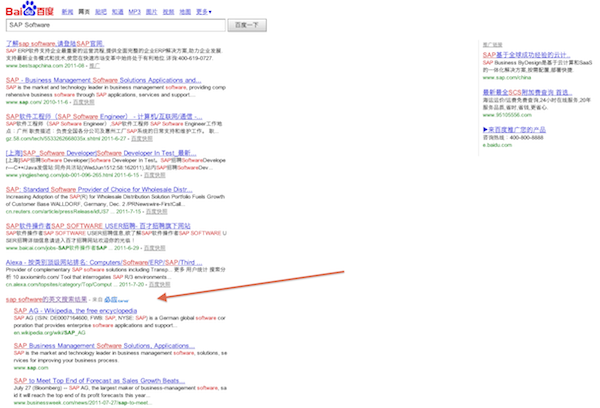Open the sponsored result 了解sap software
This screenshot has width=600, height=408.
[x=55, y=43]
